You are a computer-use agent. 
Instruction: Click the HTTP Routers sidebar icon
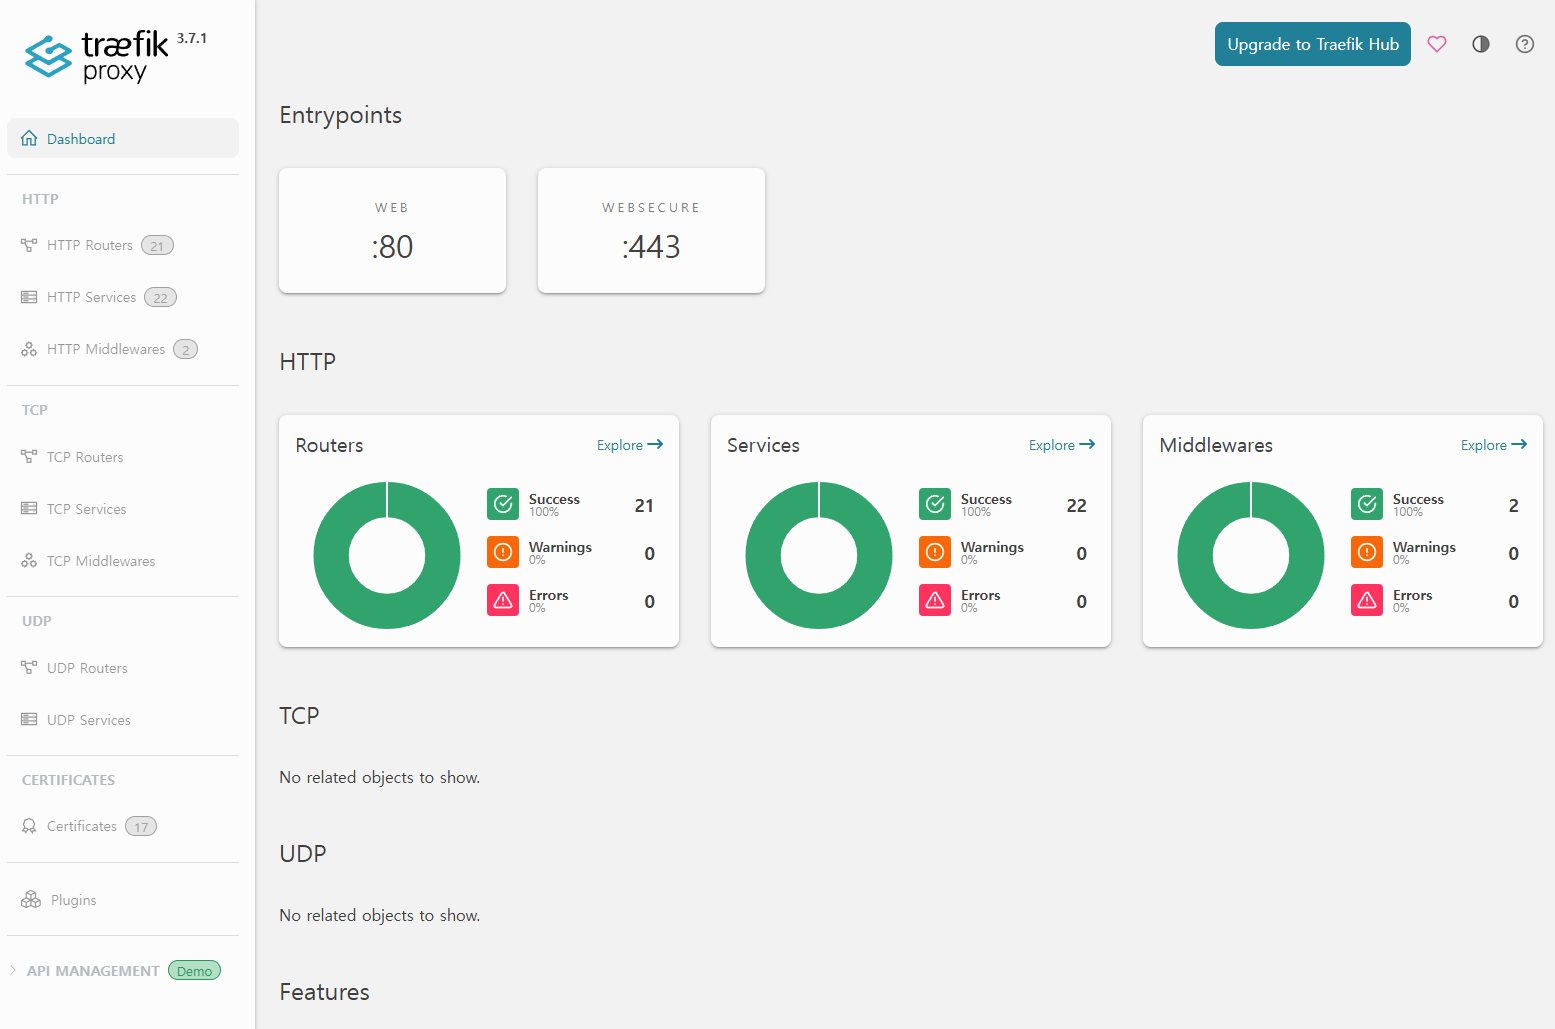[x=29, y=245]
